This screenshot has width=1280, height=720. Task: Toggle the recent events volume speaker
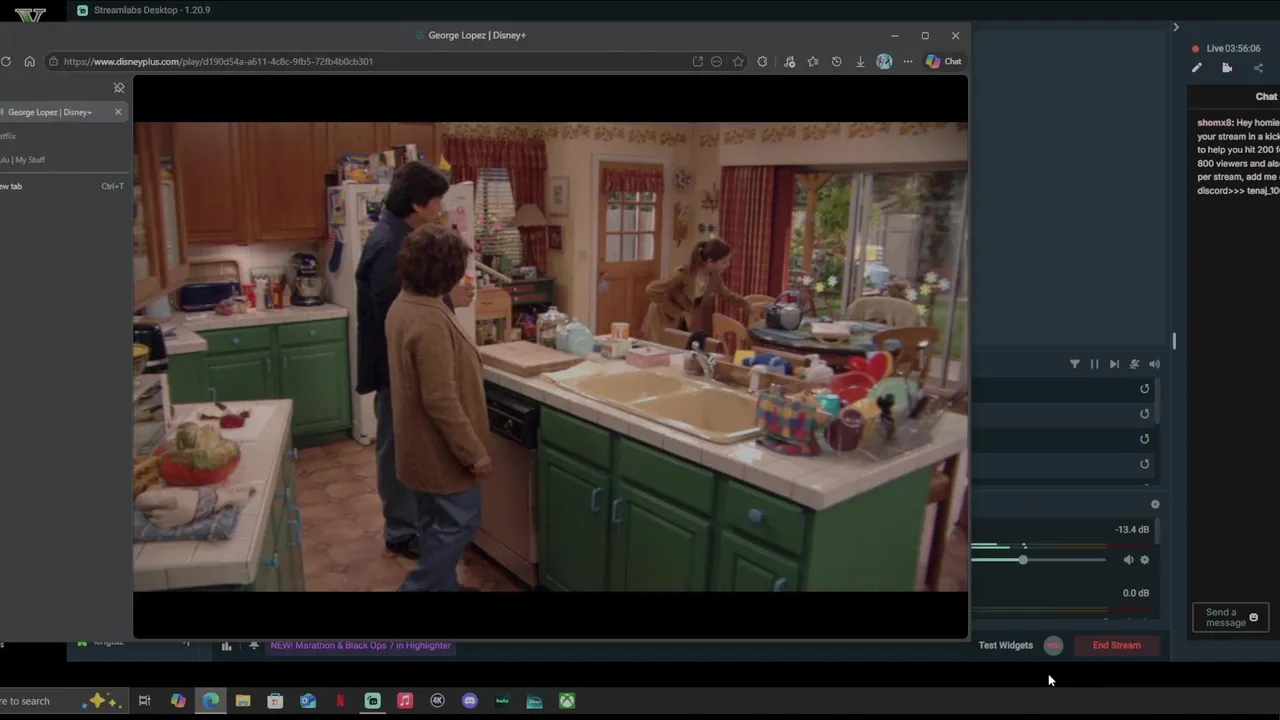click(1154, 364)
